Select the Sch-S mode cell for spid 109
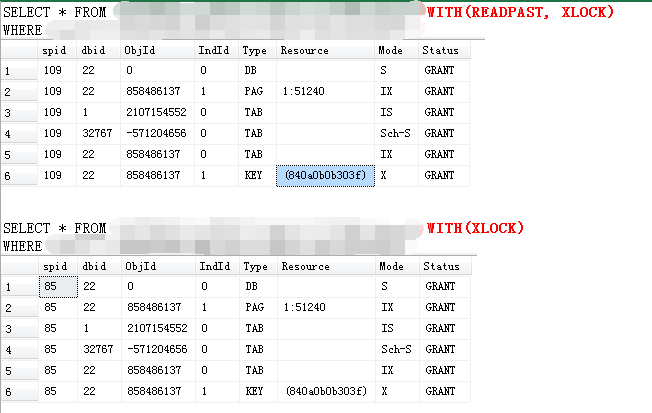 395,133
